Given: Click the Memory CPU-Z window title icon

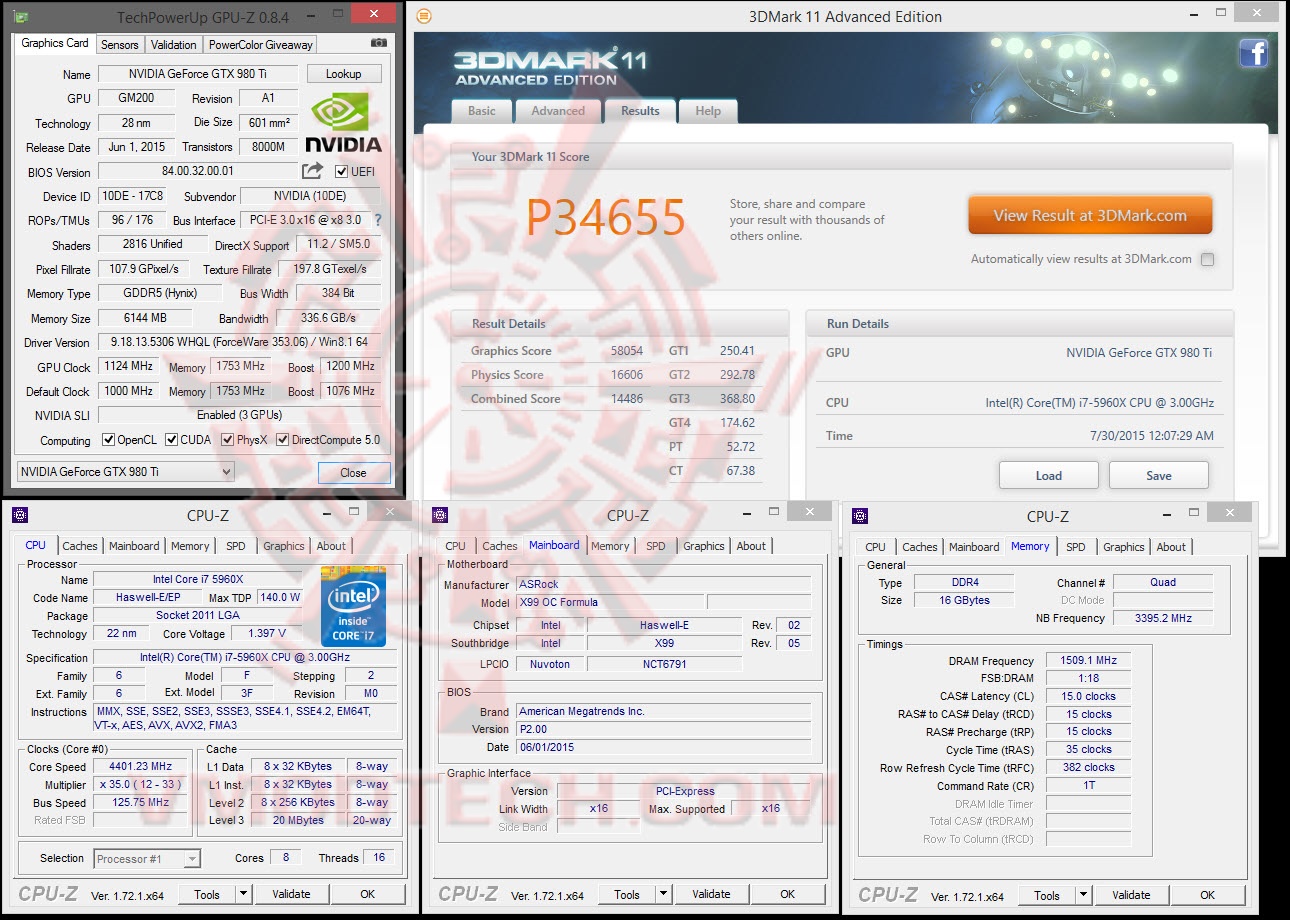Looking at the screenshot, I should 860,515.
